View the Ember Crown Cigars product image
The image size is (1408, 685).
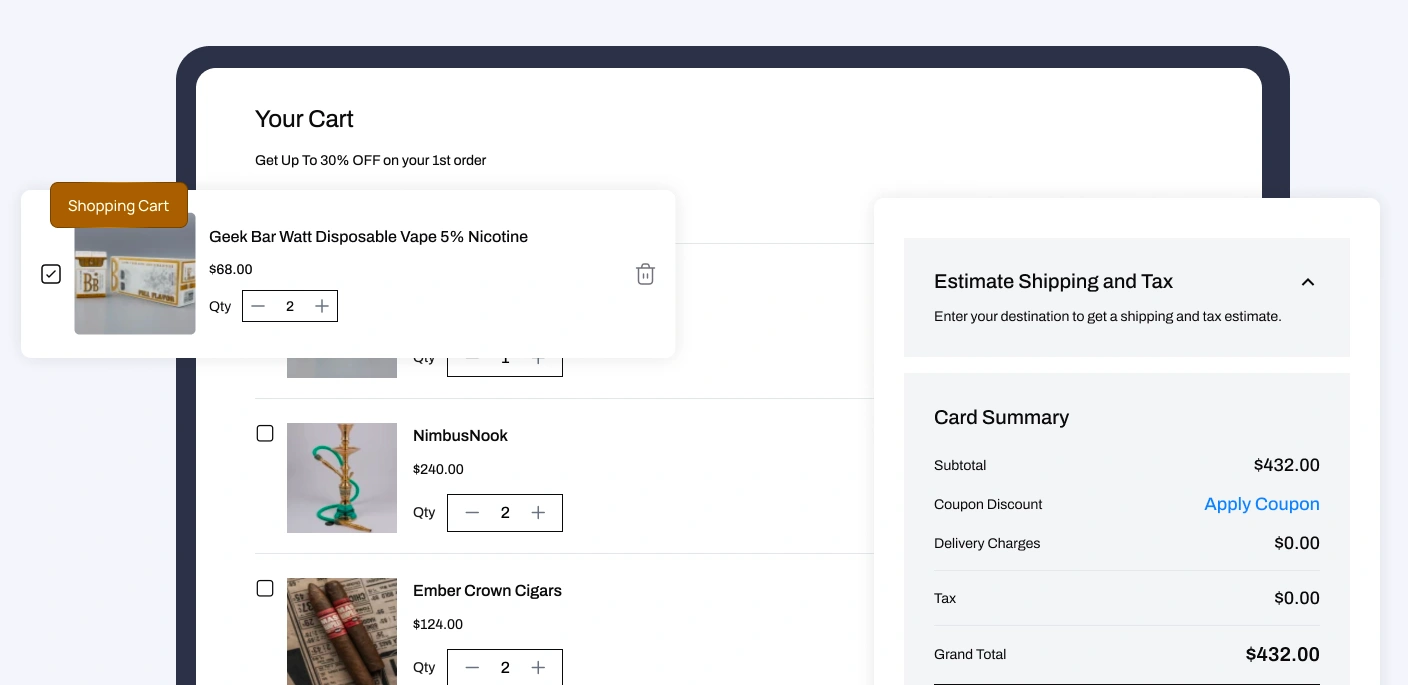click(342, 631)
